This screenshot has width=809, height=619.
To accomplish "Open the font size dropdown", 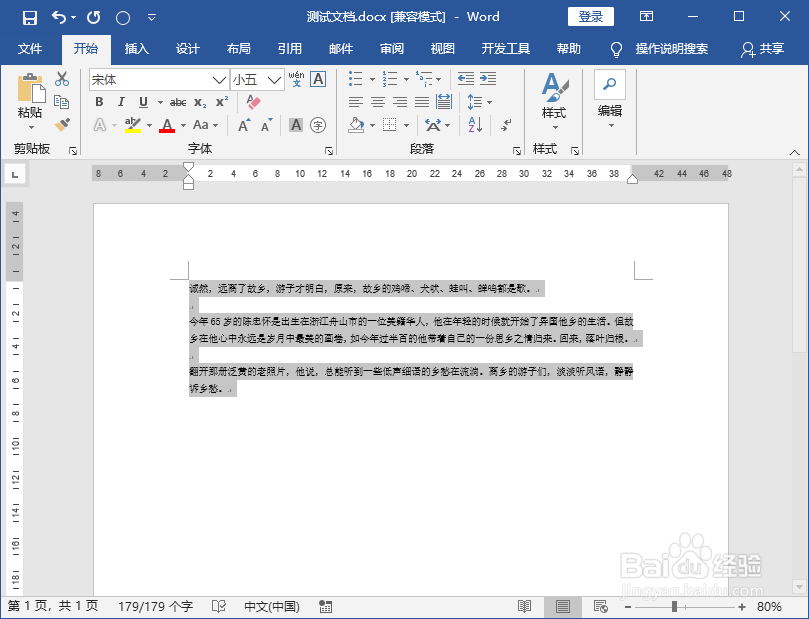I will [x=273, y=79].
